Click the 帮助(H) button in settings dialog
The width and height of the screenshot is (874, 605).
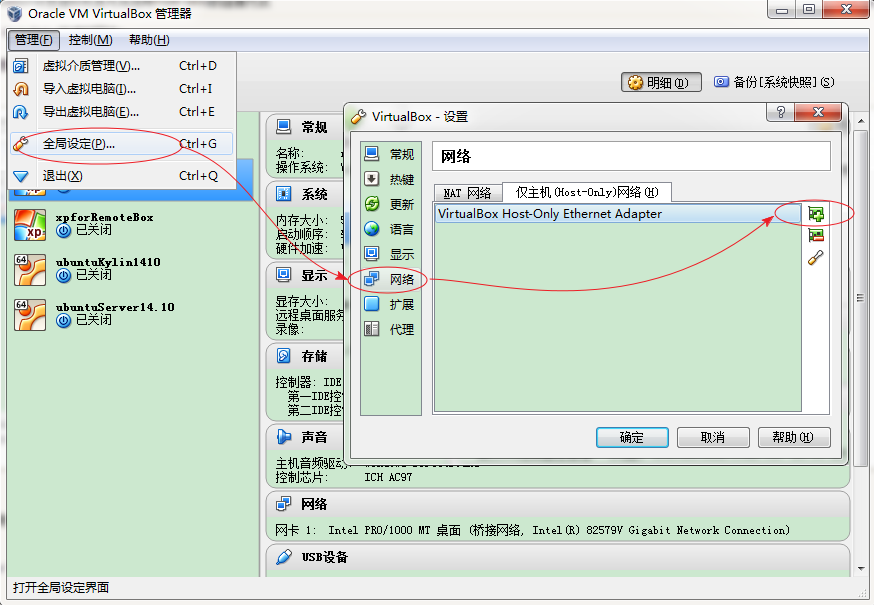(794, 438)
